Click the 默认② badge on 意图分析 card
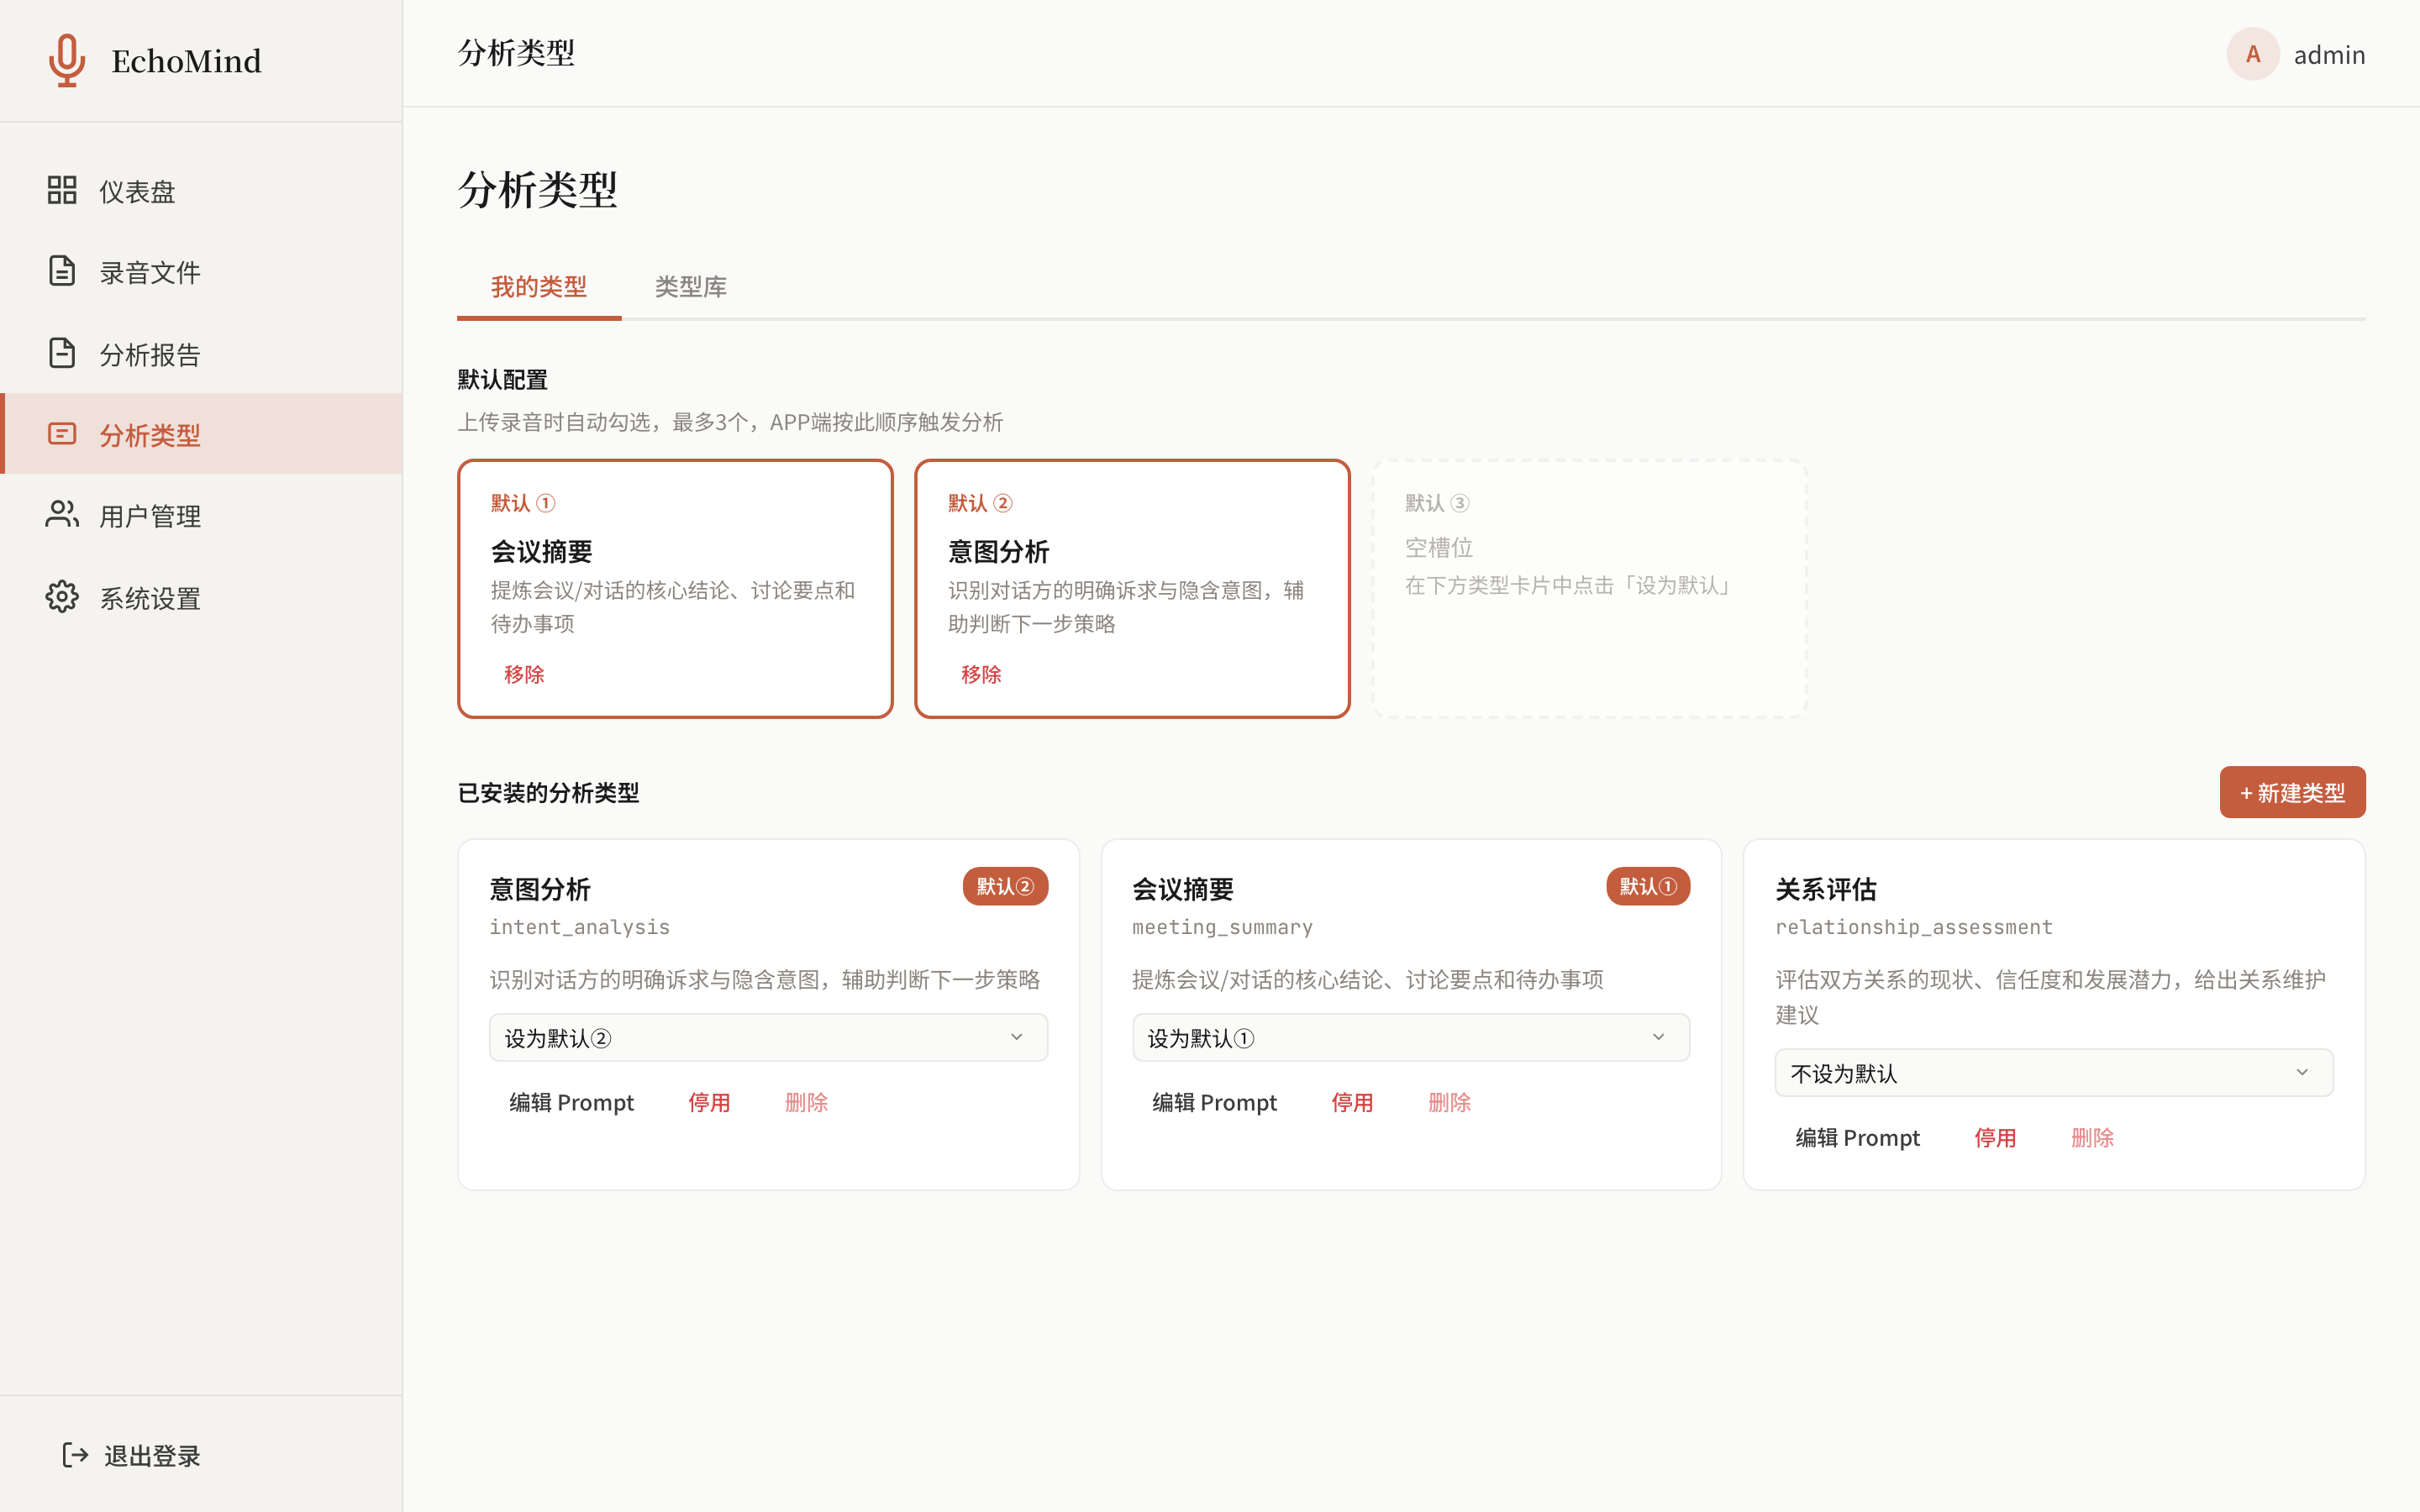2420x1512 pixels. point(1005,886)
